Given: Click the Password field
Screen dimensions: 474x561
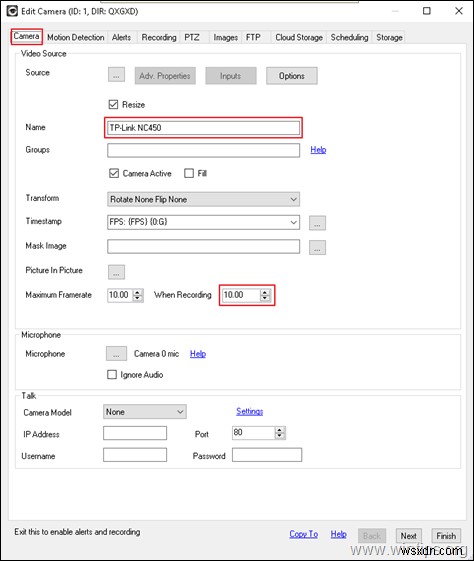Looking at the screenshot, I should 267,455.
